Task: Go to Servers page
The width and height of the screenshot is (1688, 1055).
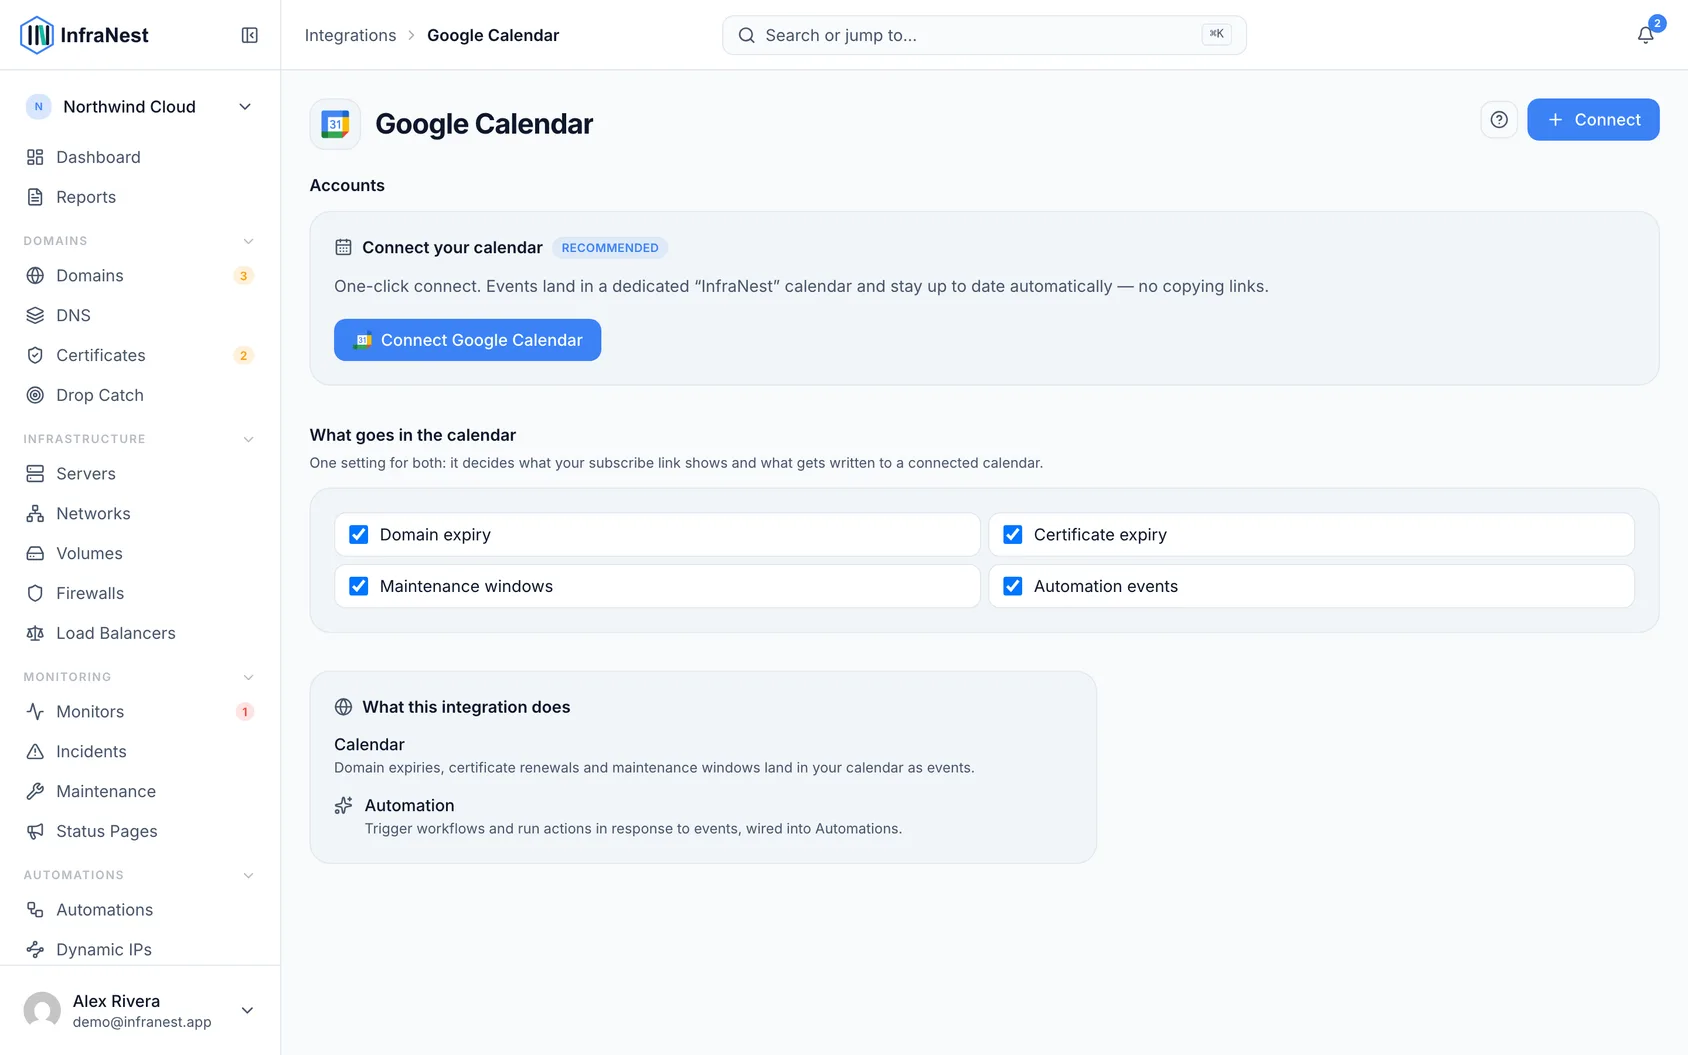Action: [140, 473]
